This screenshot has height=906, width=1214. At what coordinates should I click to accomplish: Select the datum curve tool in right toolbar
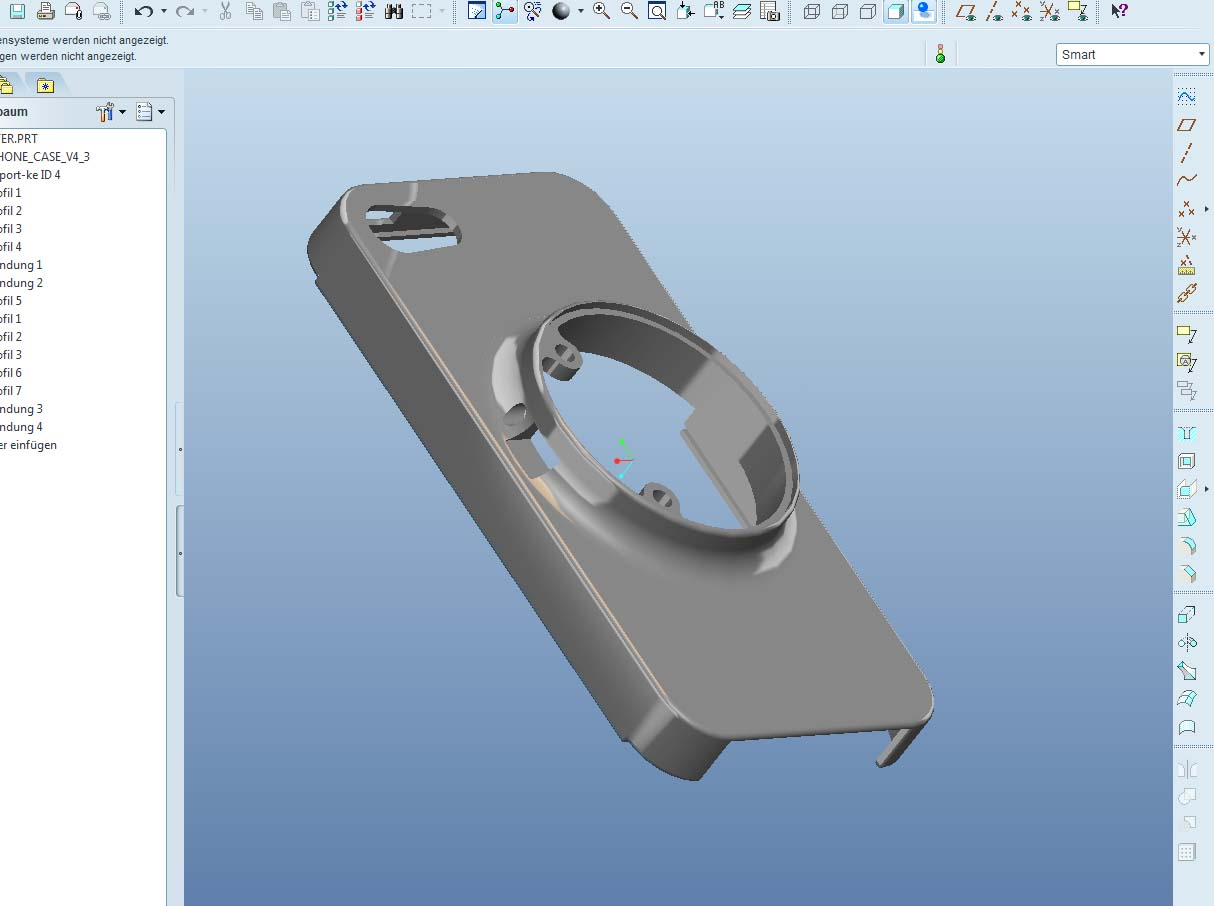[1187, 181]
